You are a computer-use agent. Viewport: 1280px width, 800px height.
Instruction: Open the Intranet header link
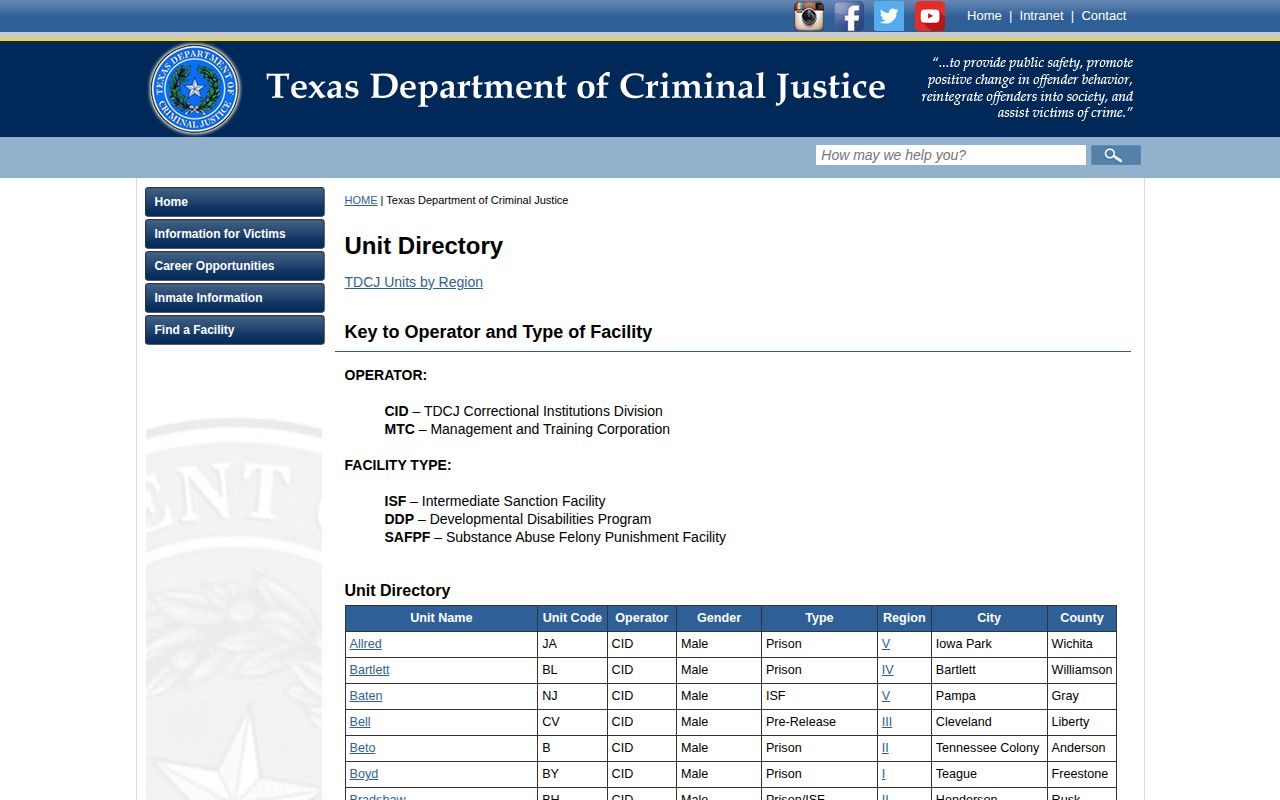coord(1041,16)
